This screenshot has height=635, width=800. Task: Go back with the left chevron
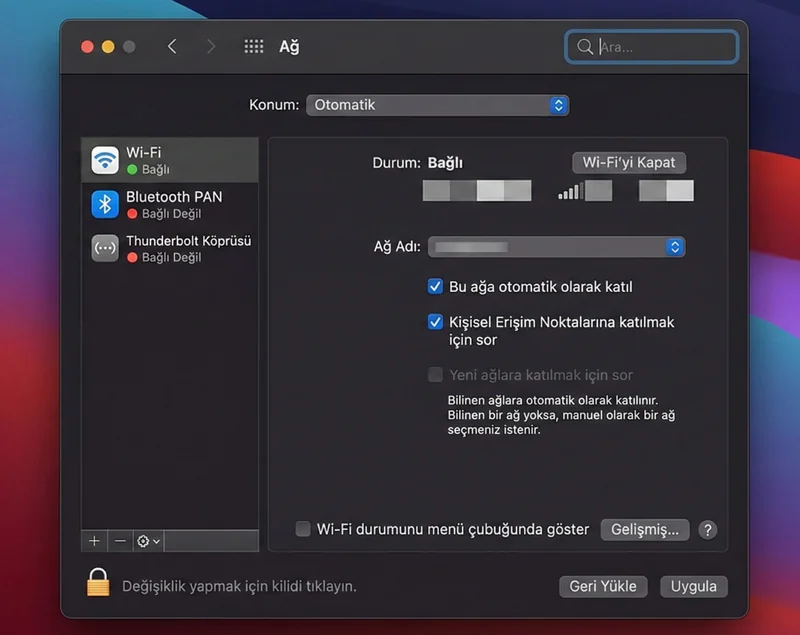point(172,47)
